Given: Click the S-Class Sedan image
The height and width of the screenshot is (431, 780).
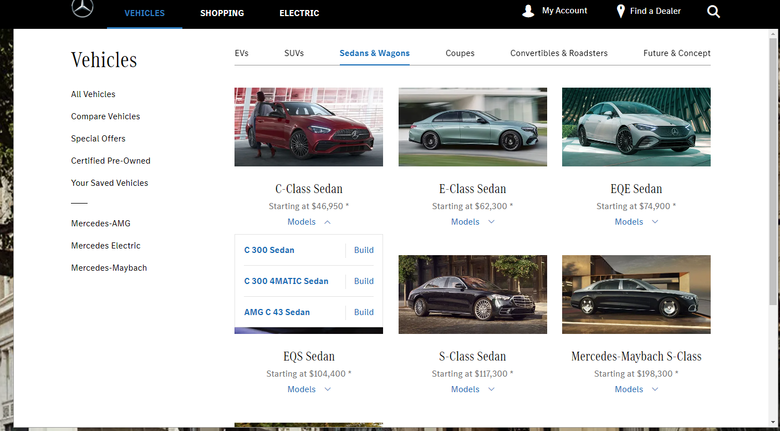Looking at the screenshot, I should (473, 294).
